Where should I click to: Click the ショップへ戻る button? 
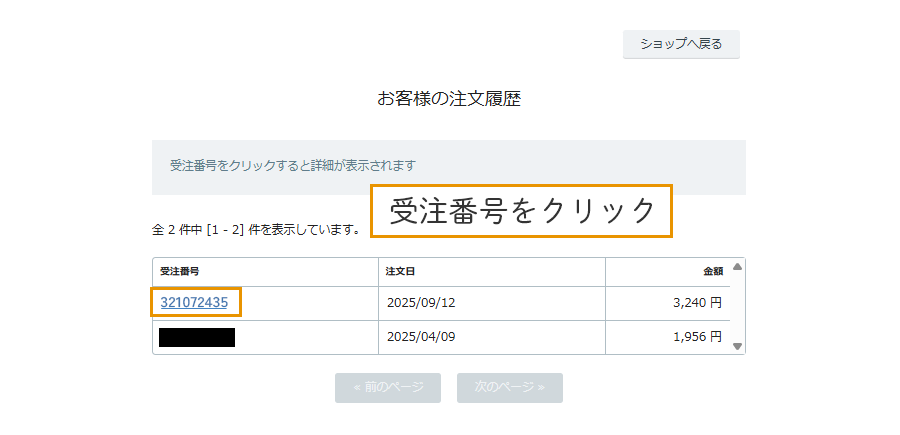(681, 44)
